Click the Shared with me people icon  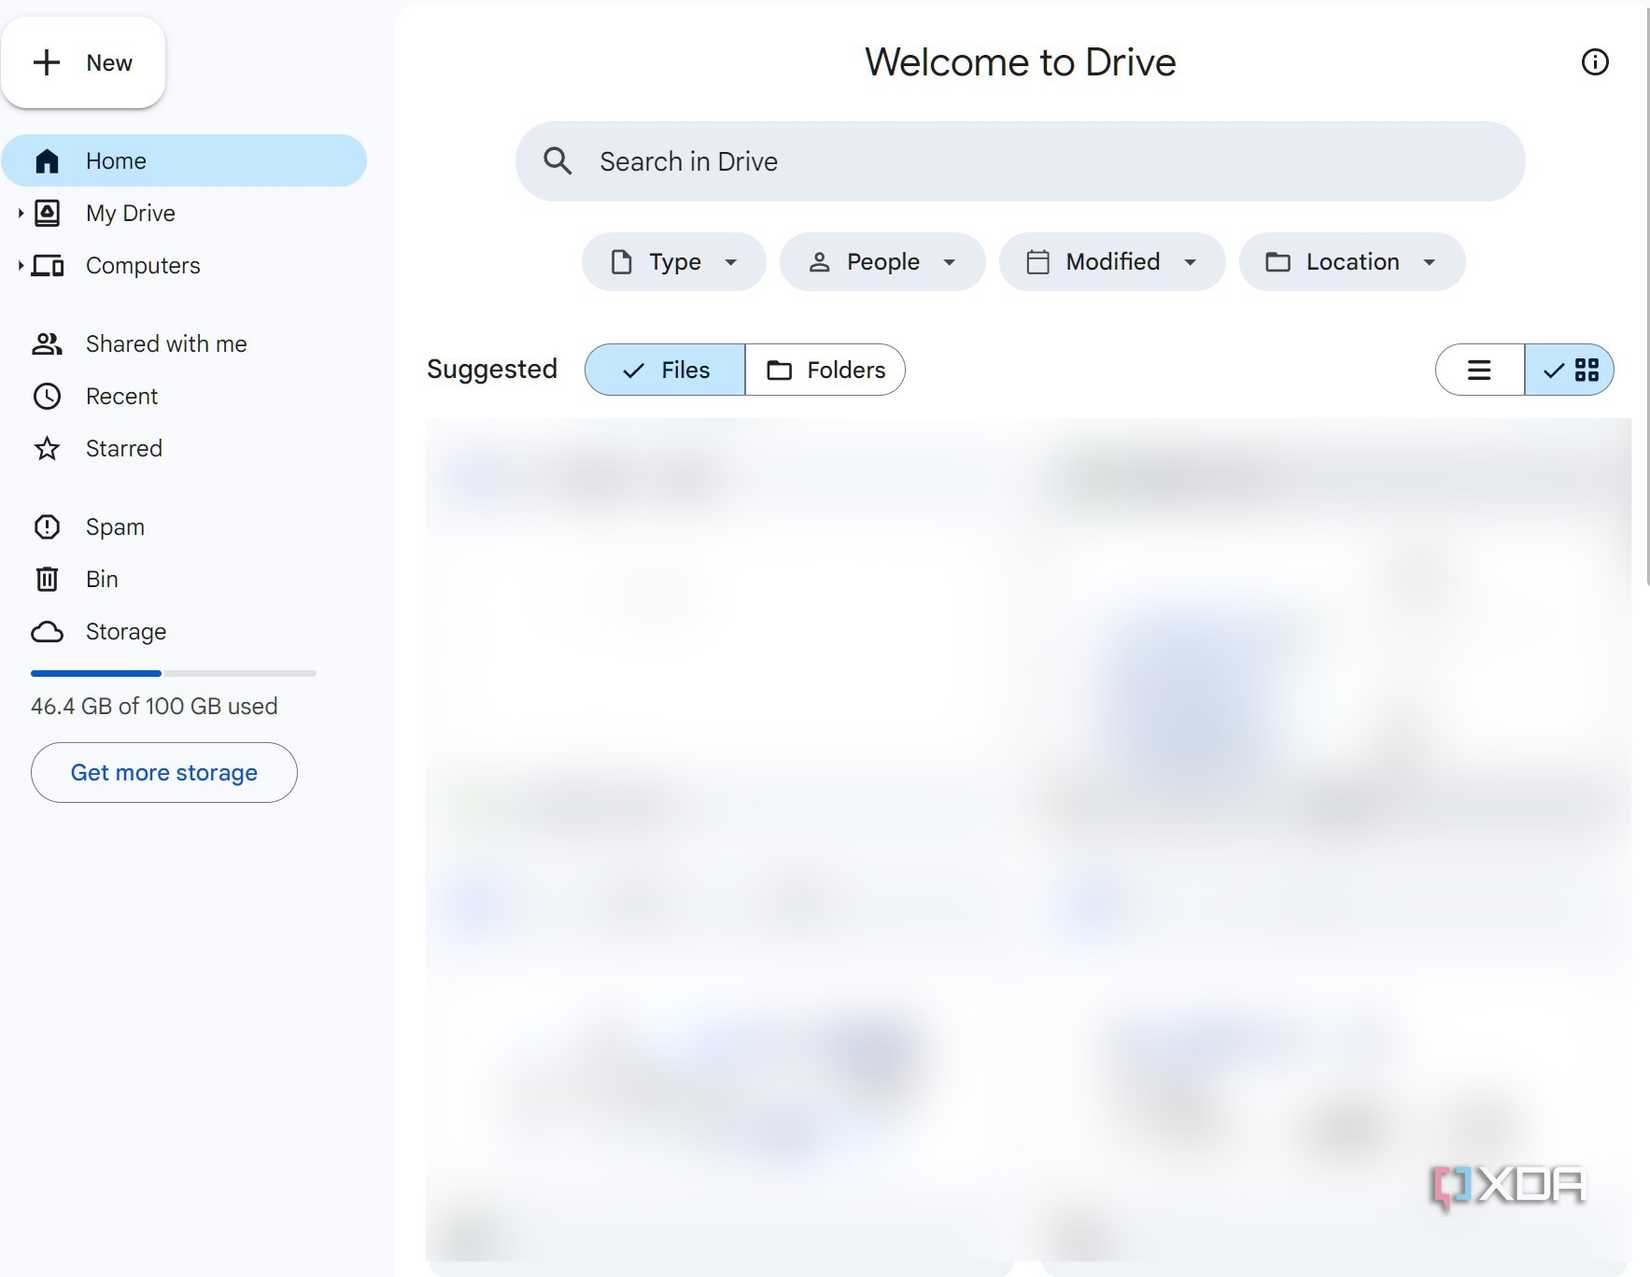click(x=47, y=344)
